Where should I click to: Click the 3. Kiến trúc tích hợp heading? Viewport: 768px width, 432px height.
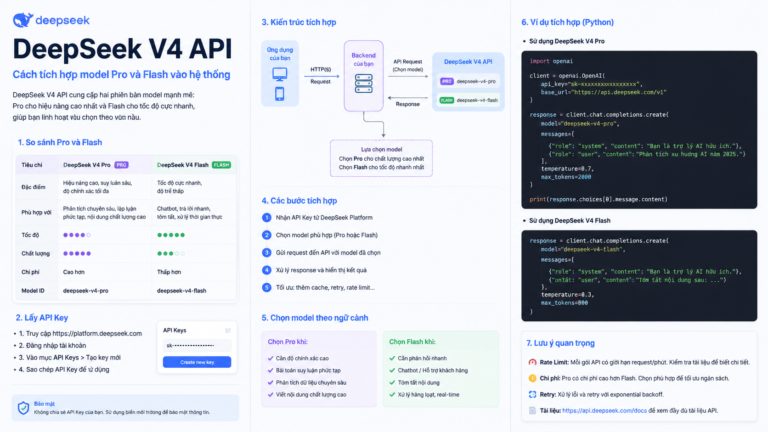tap(299, 22)
